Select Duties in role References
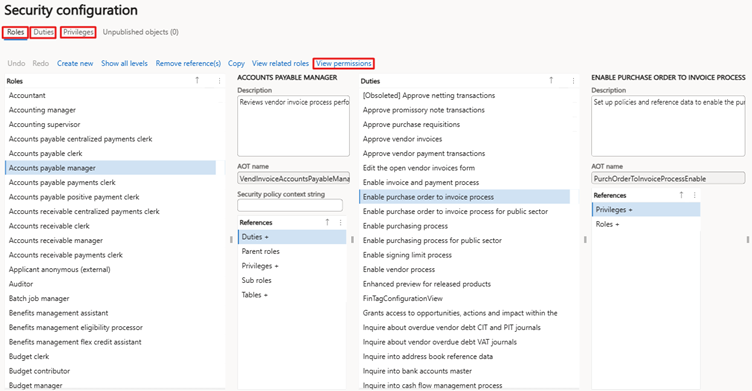Screen dimensions: 752x391 [x=292, y=237]
